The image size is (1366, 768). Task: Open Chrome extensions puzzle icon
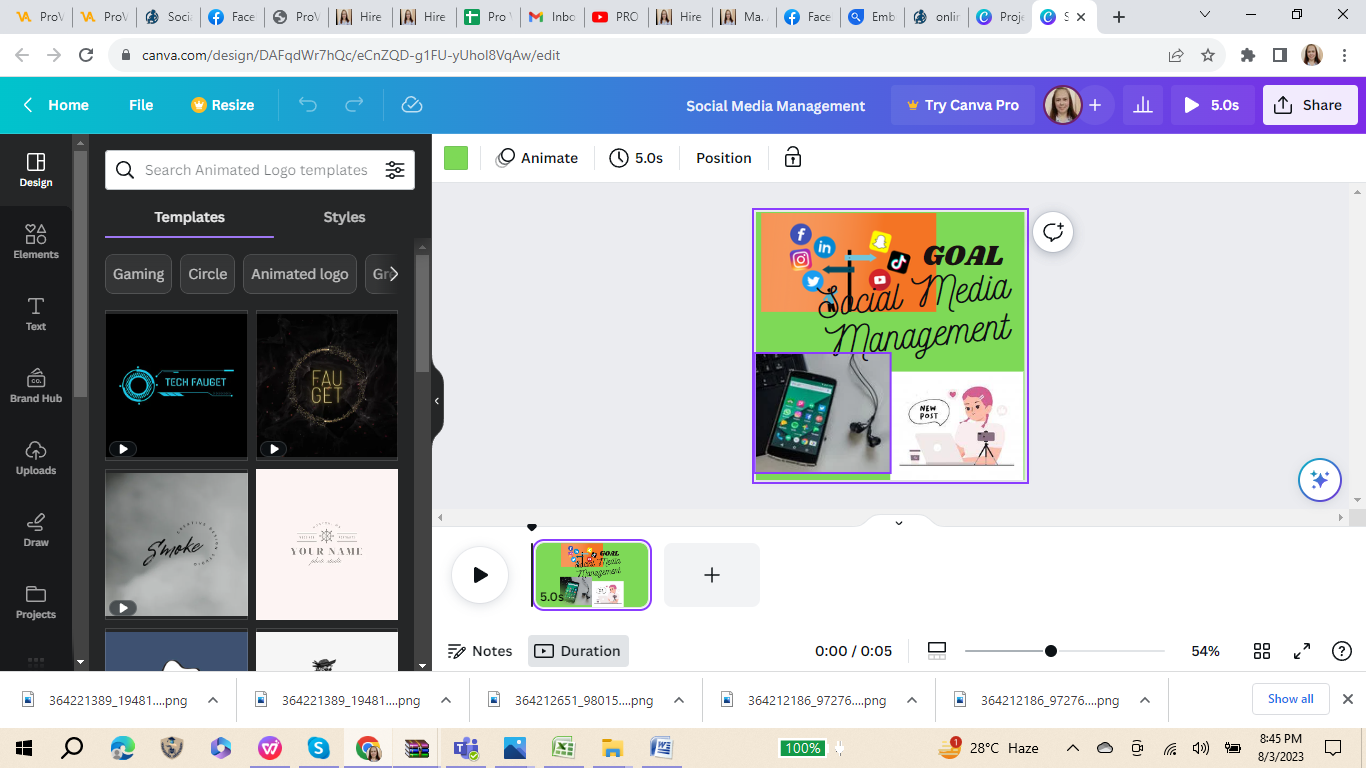(x=1247, y=55)
